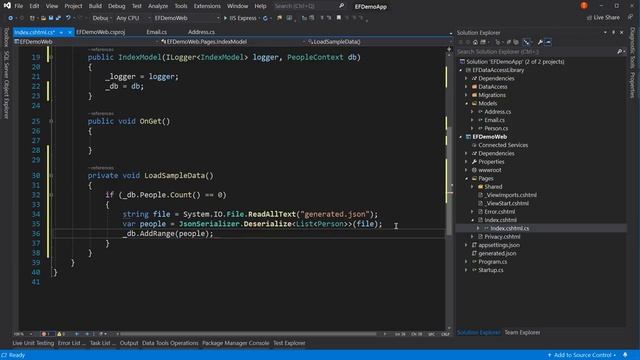
Task: Click the Open File toolbar icon
Action: click(x=43, y=18)
